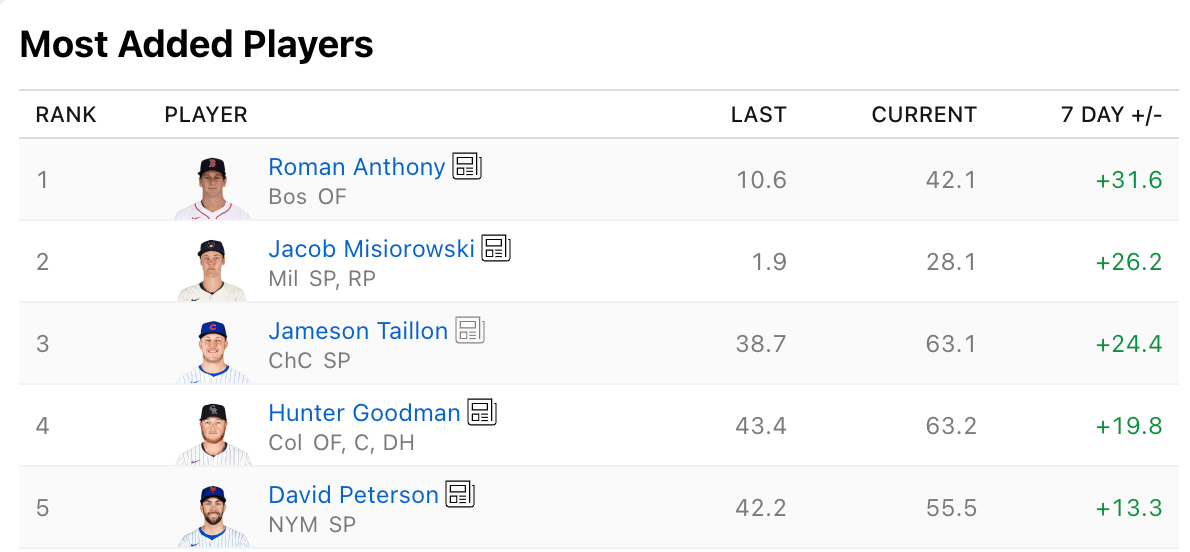Open Jameson Taillon's player news note icon

pyautogui.click(x=470, y=331)
